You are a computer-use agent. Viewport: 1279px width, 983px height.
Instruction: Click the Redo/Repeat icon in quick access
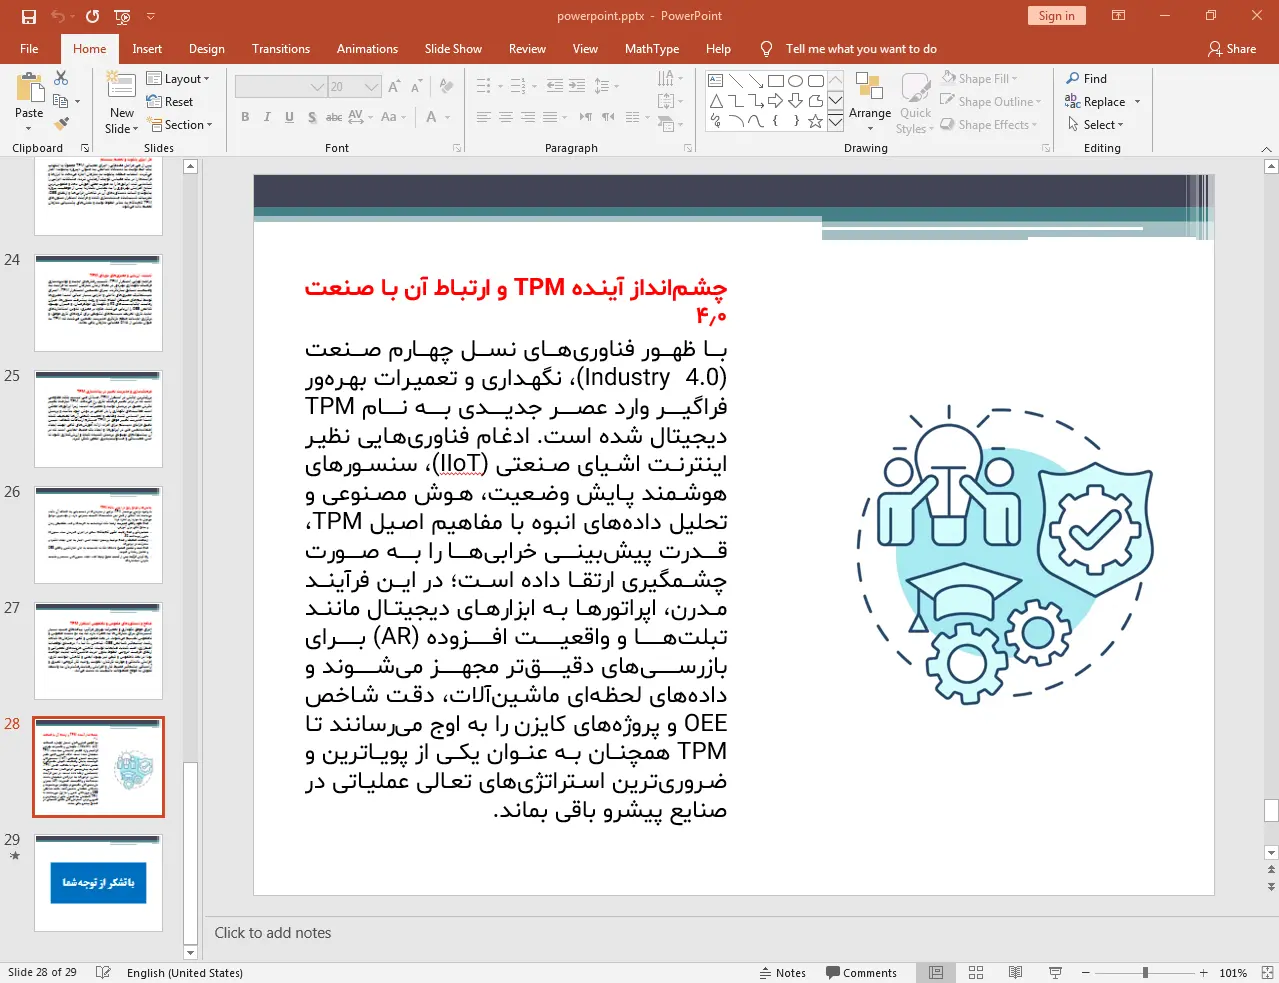point(92,16)
